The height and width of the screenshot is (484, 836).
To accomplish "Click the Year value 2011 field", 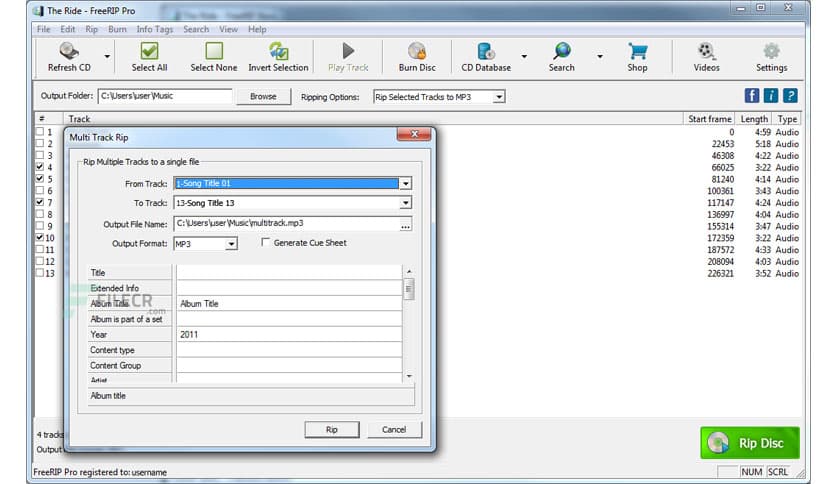I will coord(290,334).
